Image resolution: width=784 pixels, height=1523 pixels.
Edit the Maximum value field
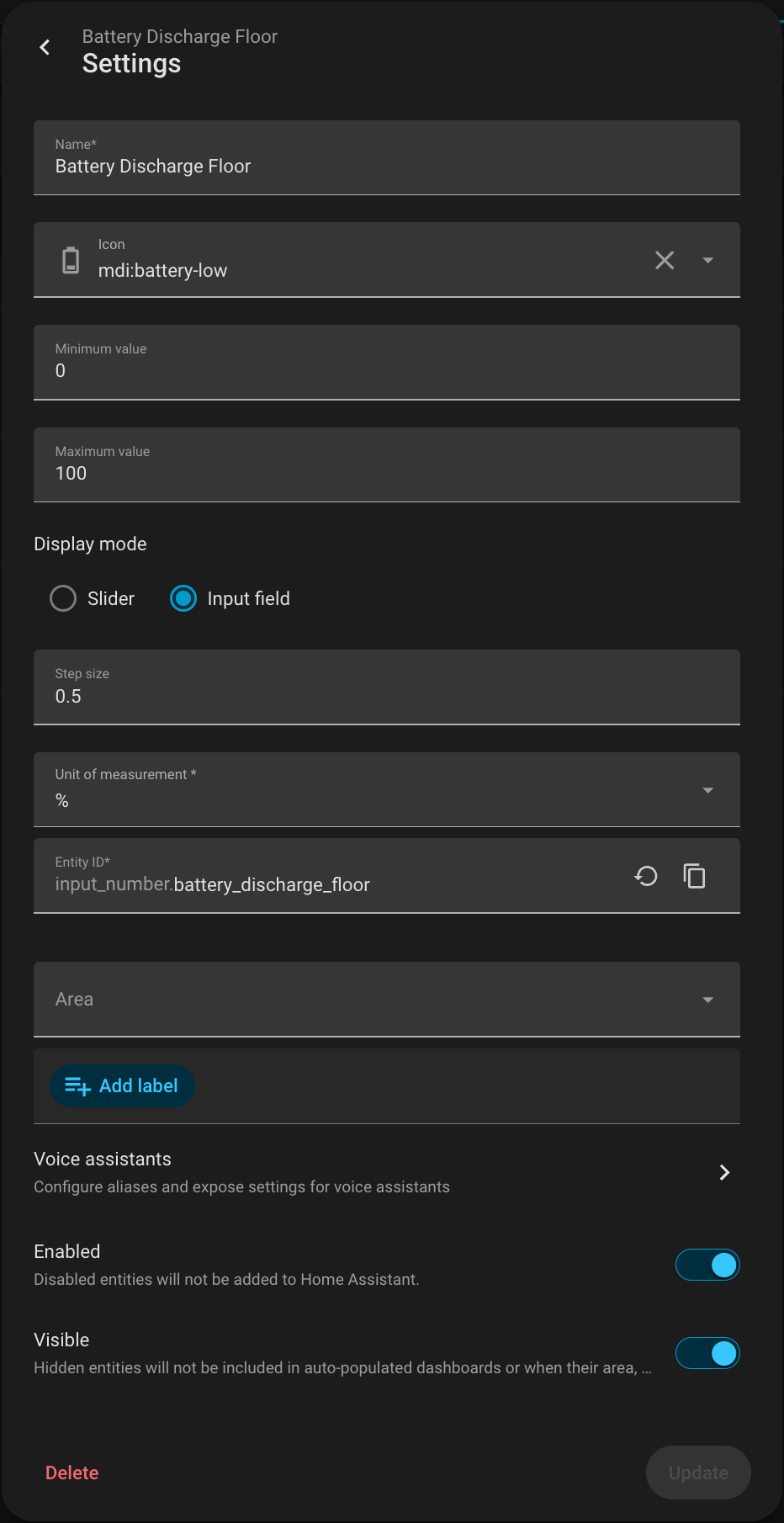[x=387, y=465]
